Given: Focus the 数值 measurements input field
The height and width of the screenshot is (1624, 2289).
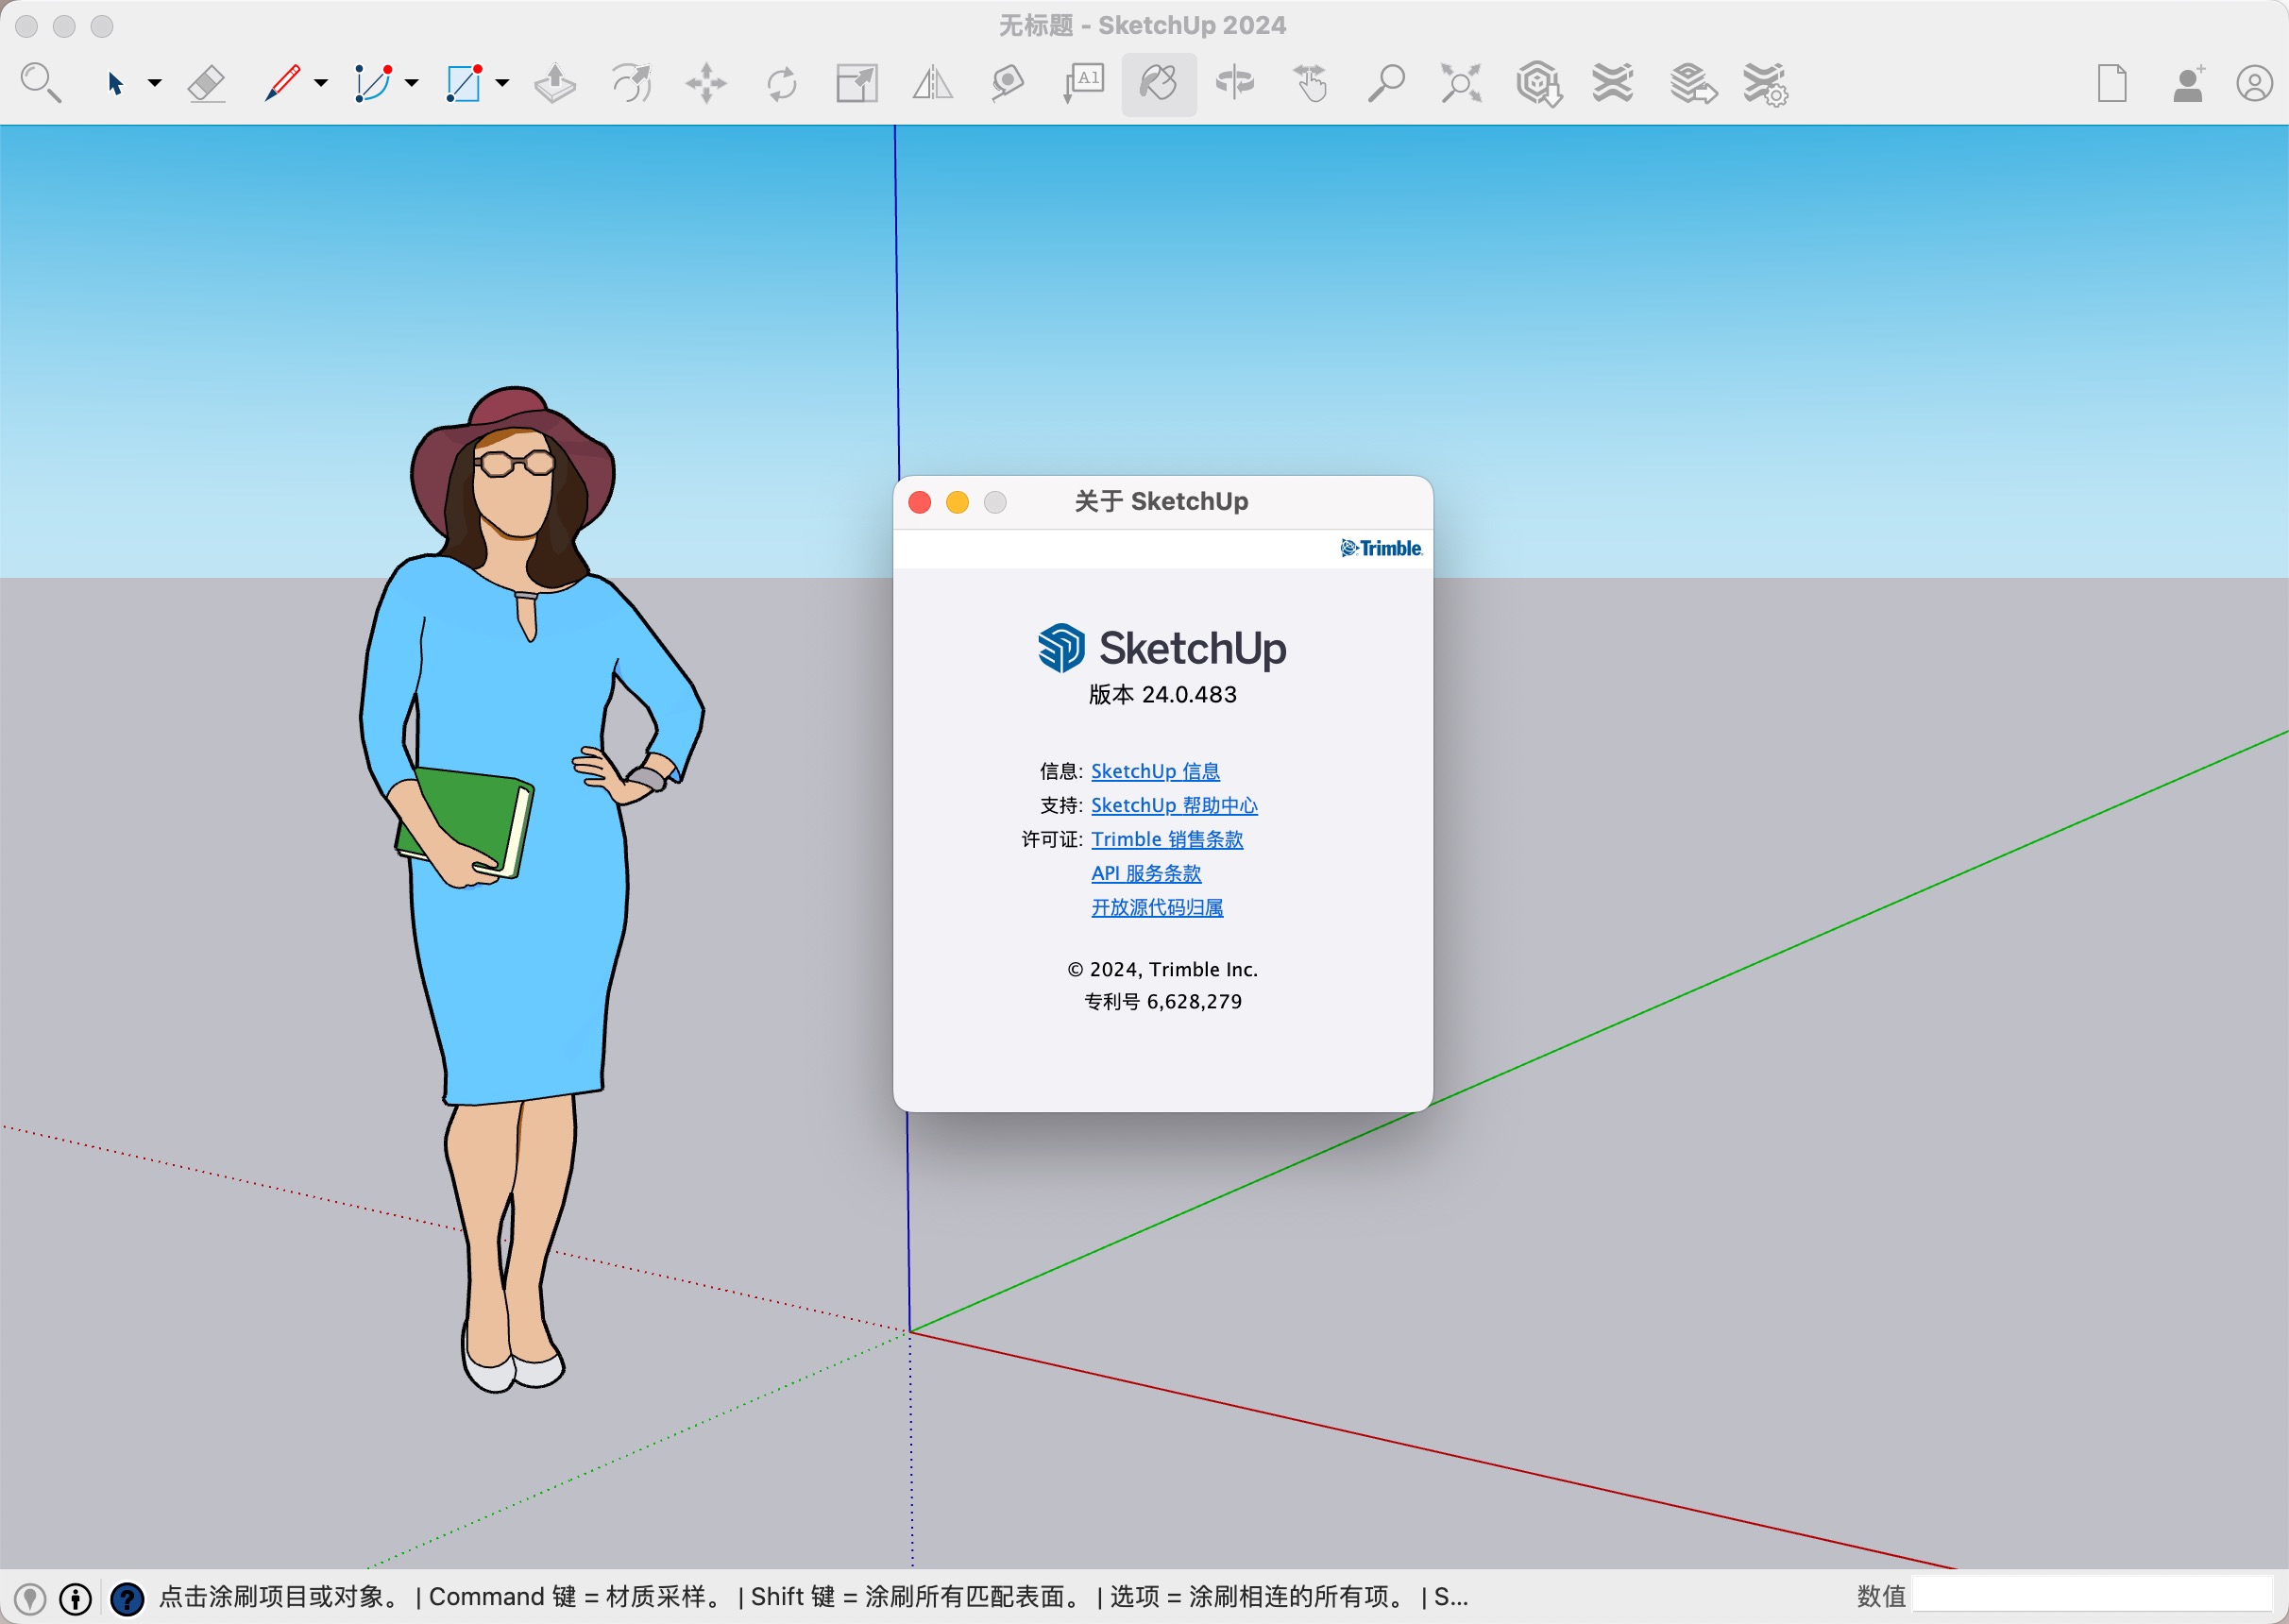Looking at the screenshot, I should (x=2092, y=1596).
